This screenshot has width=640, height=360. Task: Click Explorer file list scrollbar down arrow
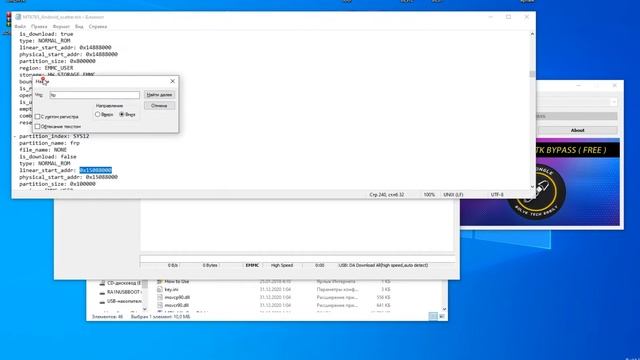click(x=444, y=309)
